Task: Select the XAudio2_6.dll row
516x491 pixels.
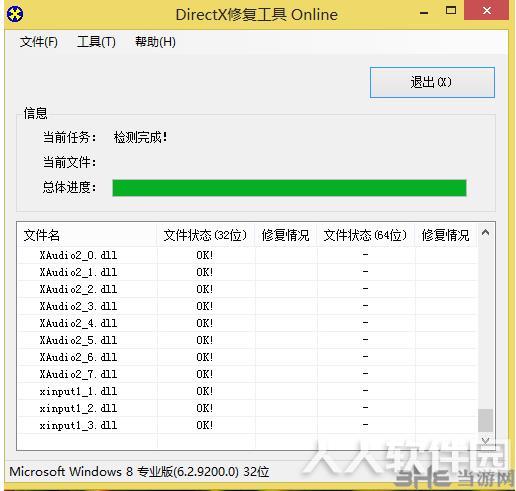Action: click(248, 357)
